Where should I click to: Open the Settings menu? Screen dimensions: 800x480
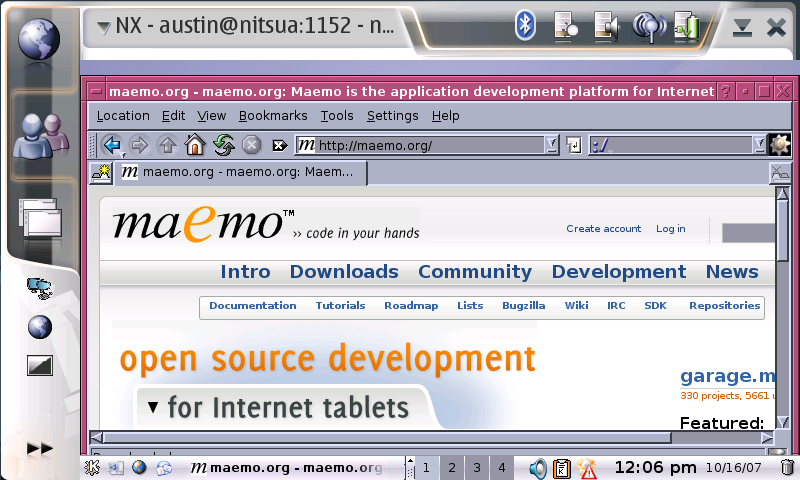[392, 116]
